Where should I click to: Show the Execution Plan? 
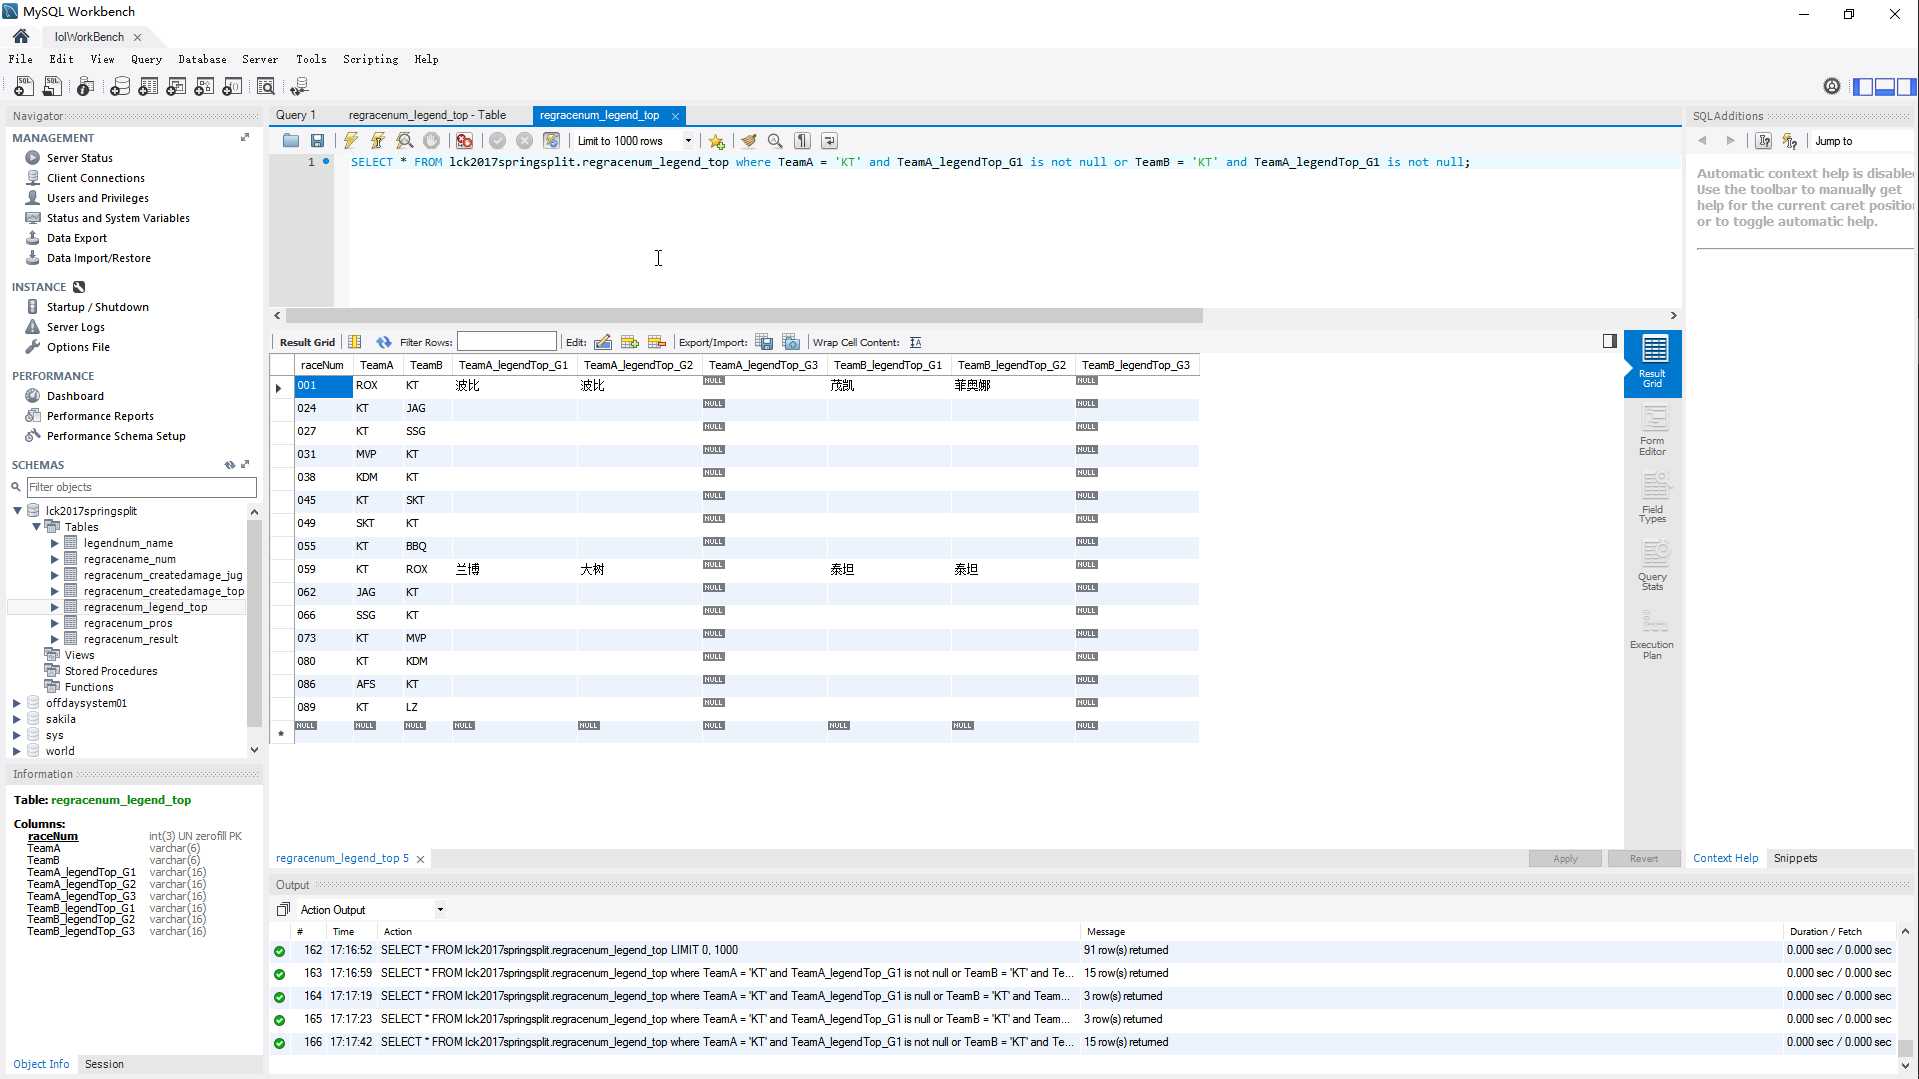coord(1652,634)
